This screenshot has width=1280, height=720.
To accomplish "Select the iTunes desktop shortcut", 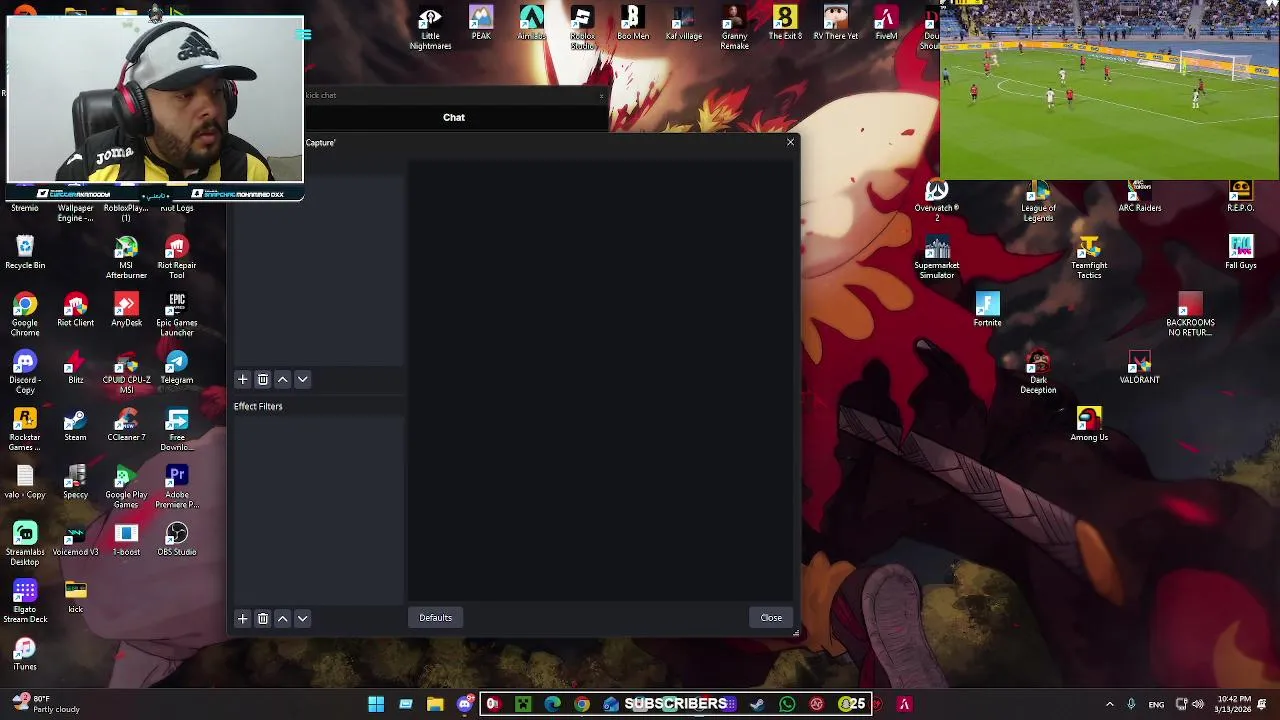I will point(25,653).
